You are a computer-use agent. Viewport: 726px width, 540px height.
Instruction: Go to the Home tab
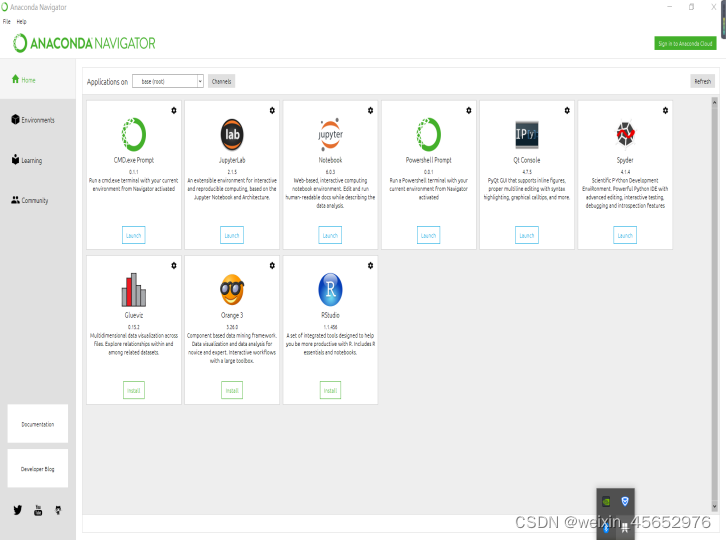[38, 80]
